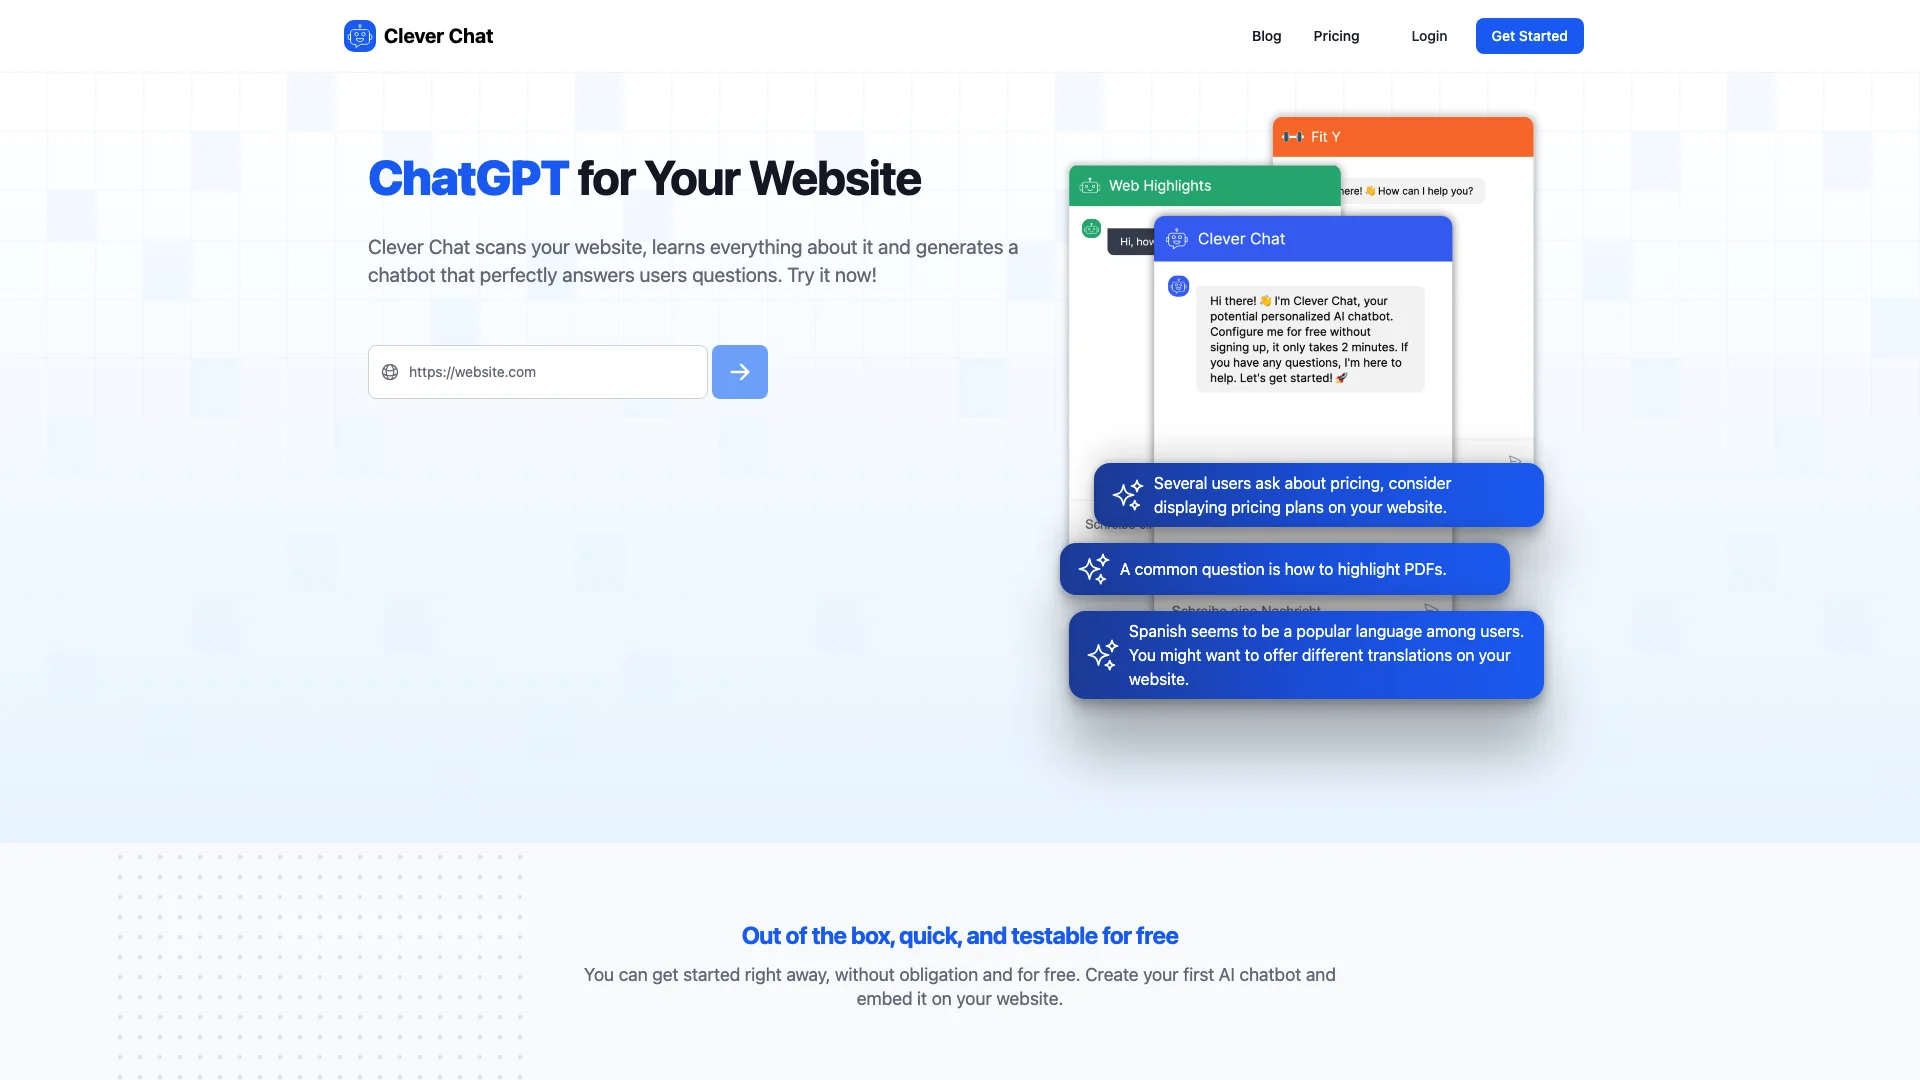
Task: Click the website URL input field
Action: click(x=537, y=371)
